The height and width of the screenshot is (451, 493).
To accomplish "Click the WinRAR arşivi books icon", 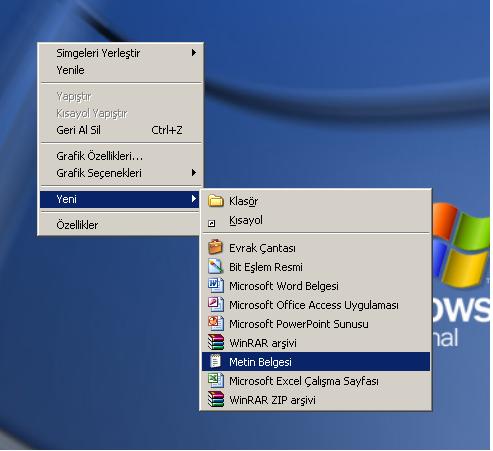I will click(x=215, y=342).
